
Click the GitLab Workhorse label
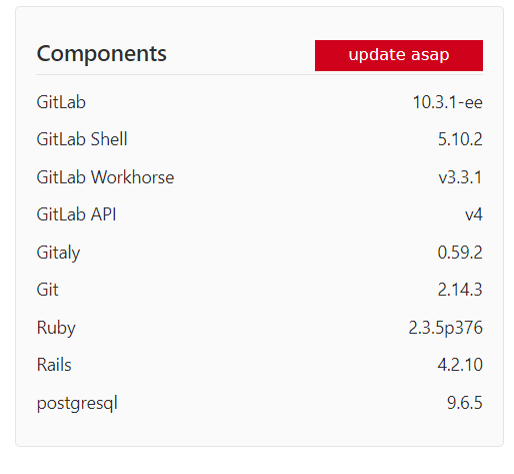pyautogui.click(x=105, y=177)
